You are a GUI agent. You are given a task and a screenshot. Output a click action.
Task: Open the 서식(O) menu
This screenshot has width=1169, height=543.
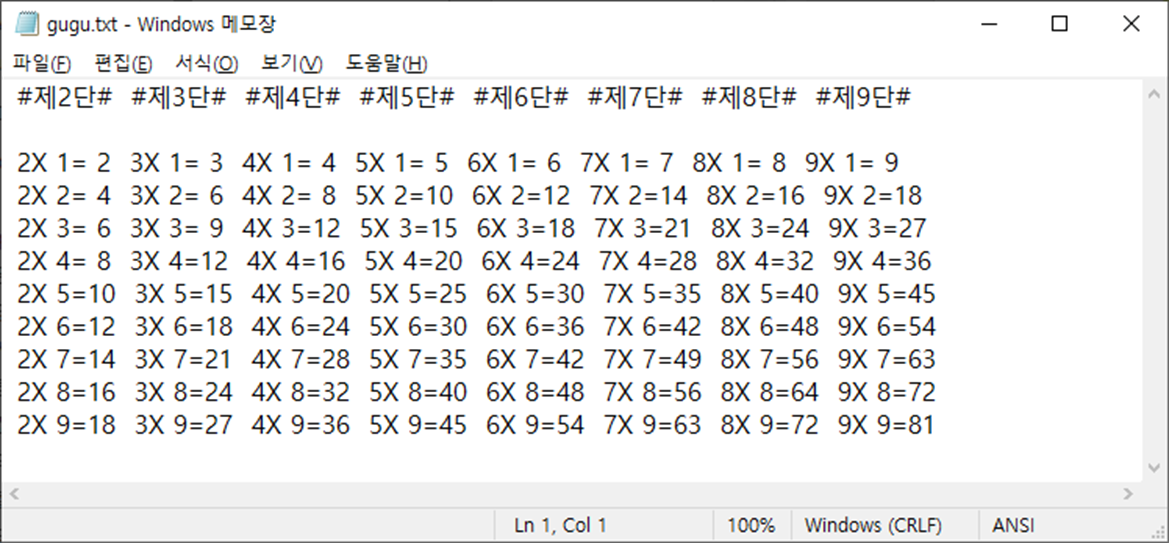pyautogui.click(x=207, y=63)
